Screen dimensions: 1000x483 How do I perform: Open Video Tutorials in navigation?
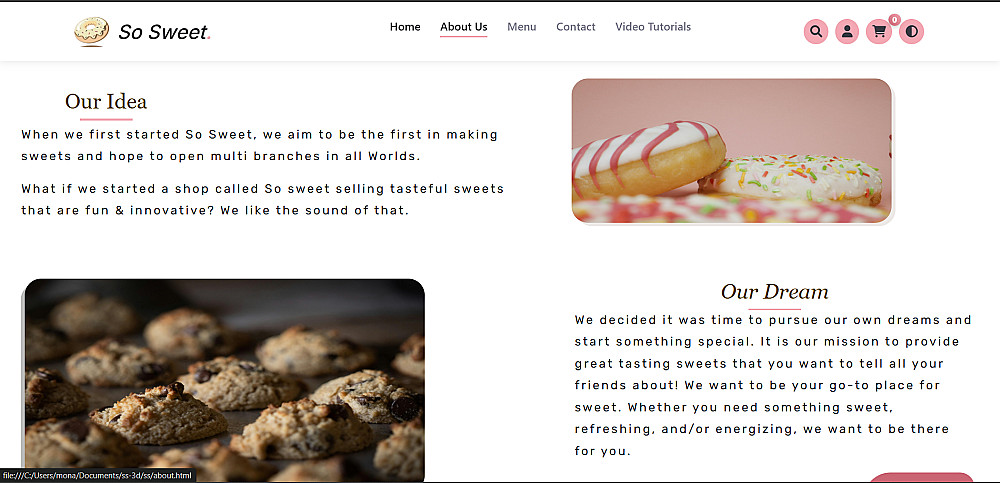(x=653, y=27)
